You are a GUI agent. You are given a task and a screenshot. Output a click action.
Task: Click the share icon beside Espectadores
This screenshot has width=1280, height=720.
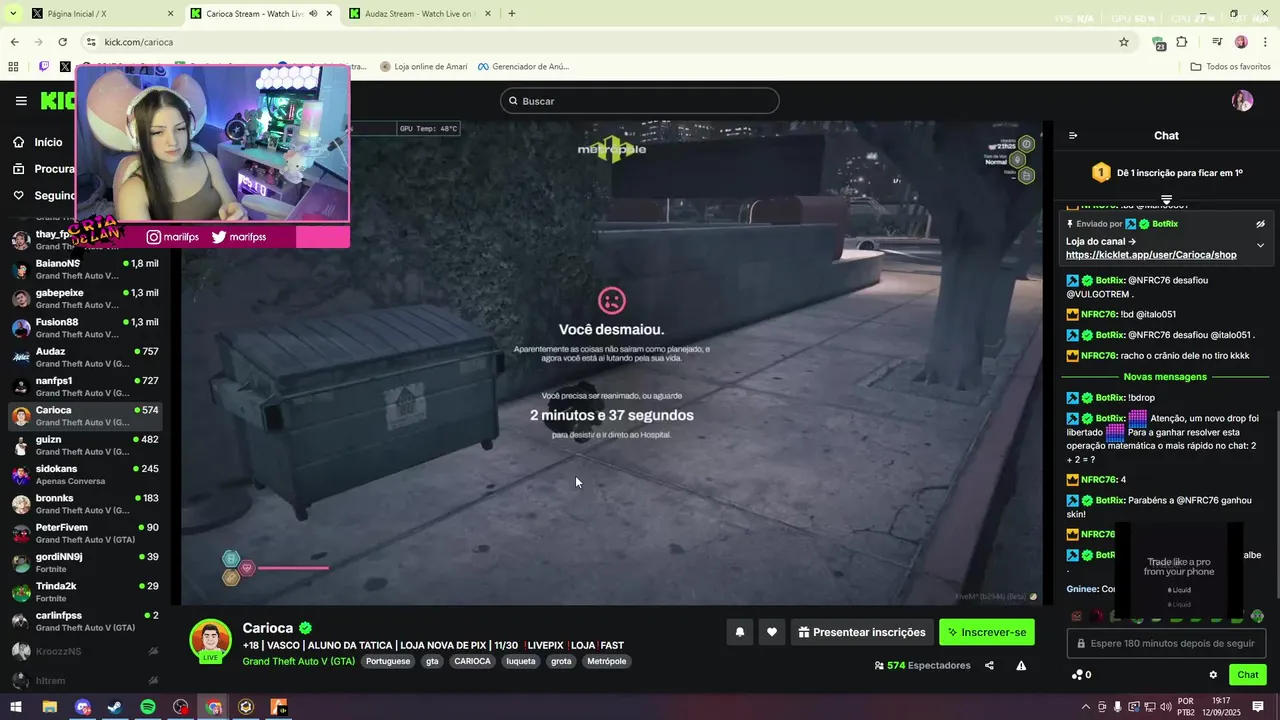(989, 666)
